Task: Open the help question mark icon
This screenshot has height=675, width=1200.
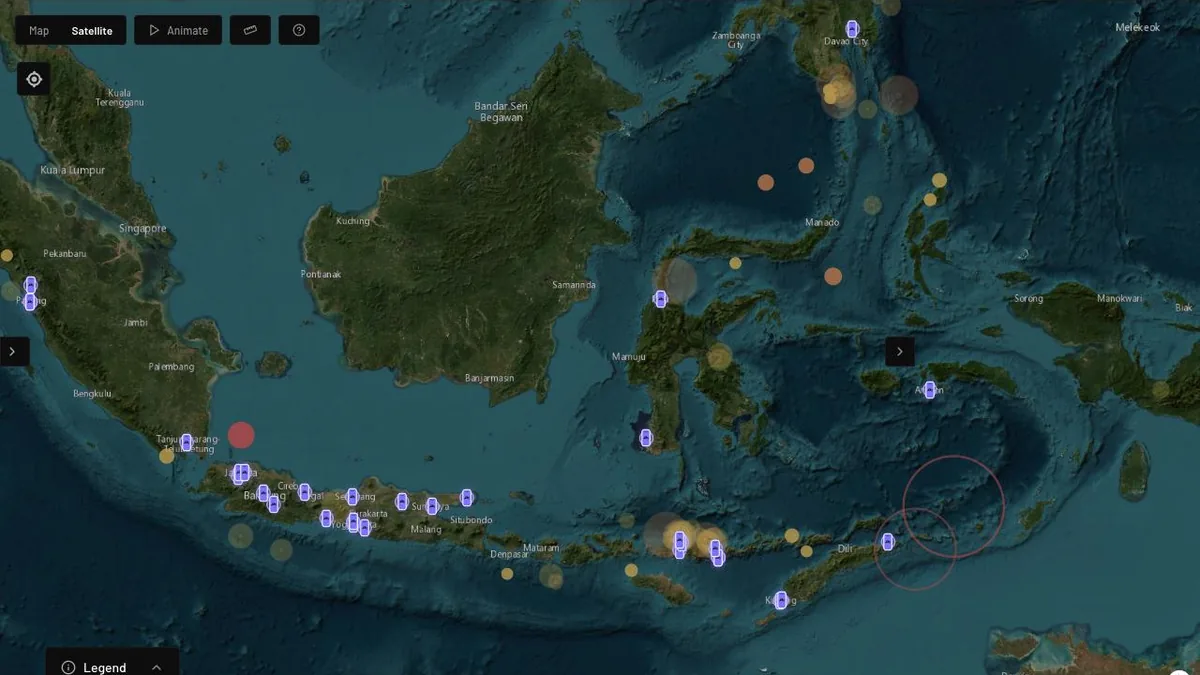Action: (299, 30)
